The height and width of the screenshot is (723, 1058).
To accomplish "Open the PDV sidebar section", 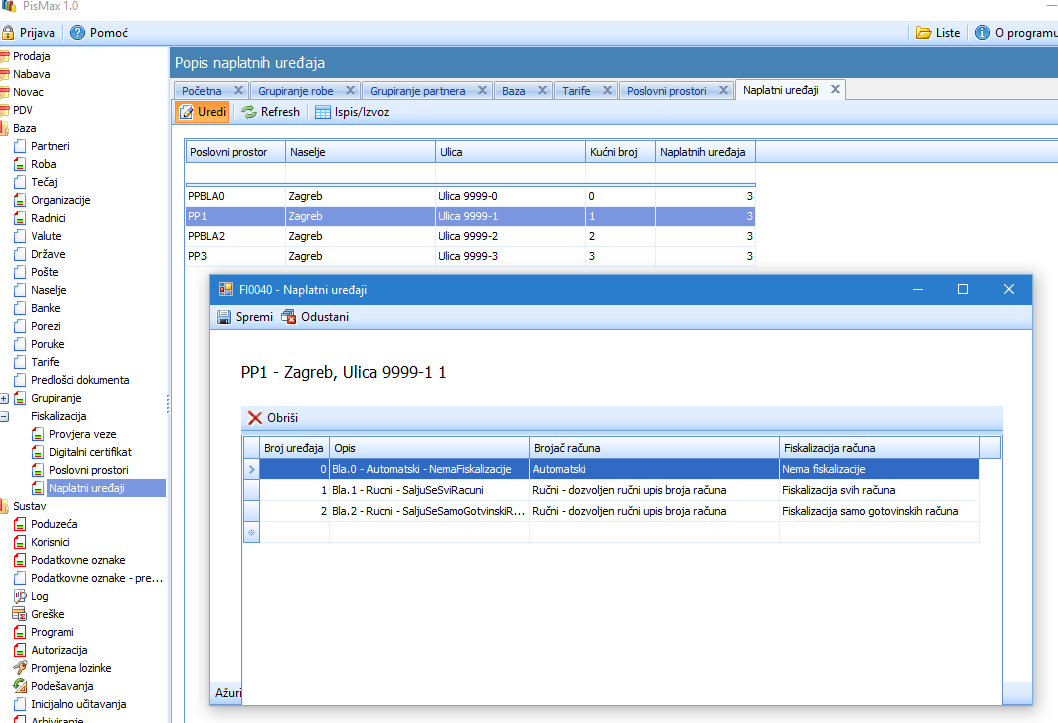I will coord(22,110).
